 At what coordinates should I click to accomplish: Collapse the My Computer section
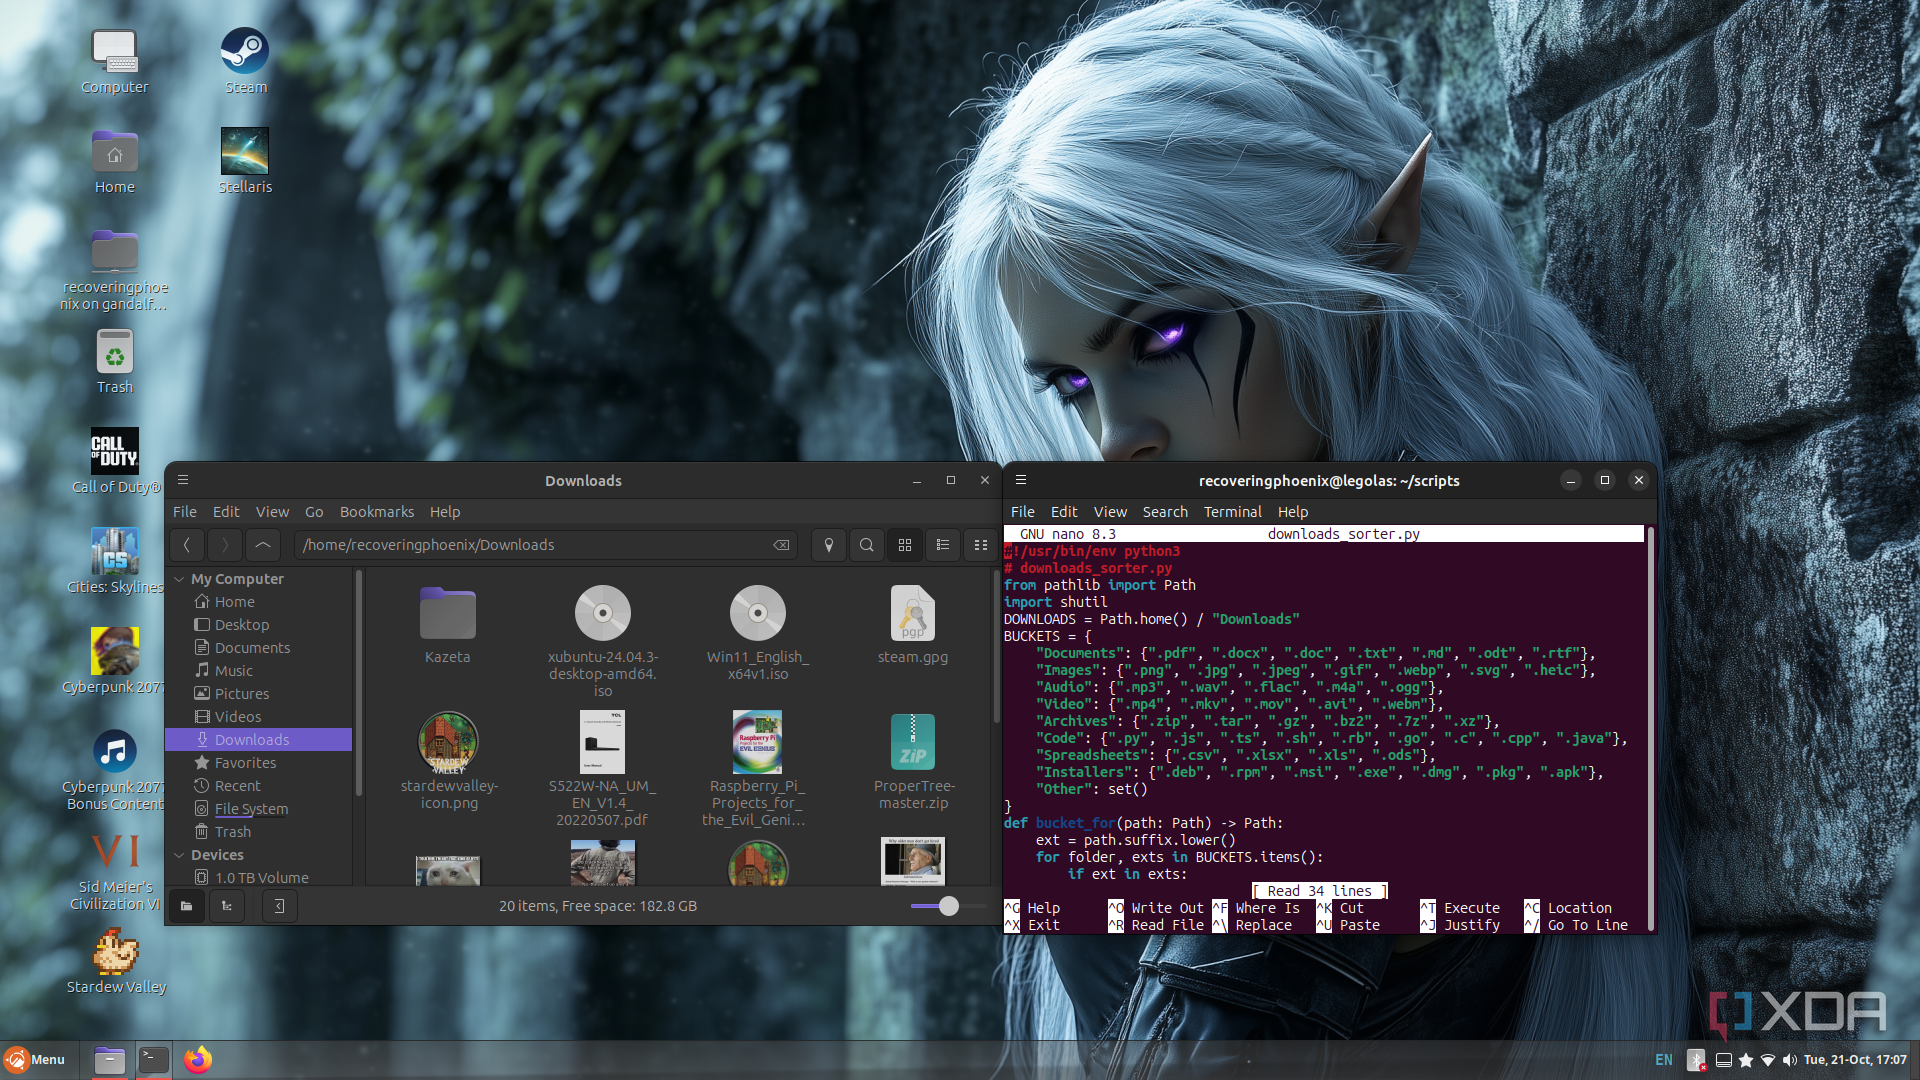coord(179,579)
